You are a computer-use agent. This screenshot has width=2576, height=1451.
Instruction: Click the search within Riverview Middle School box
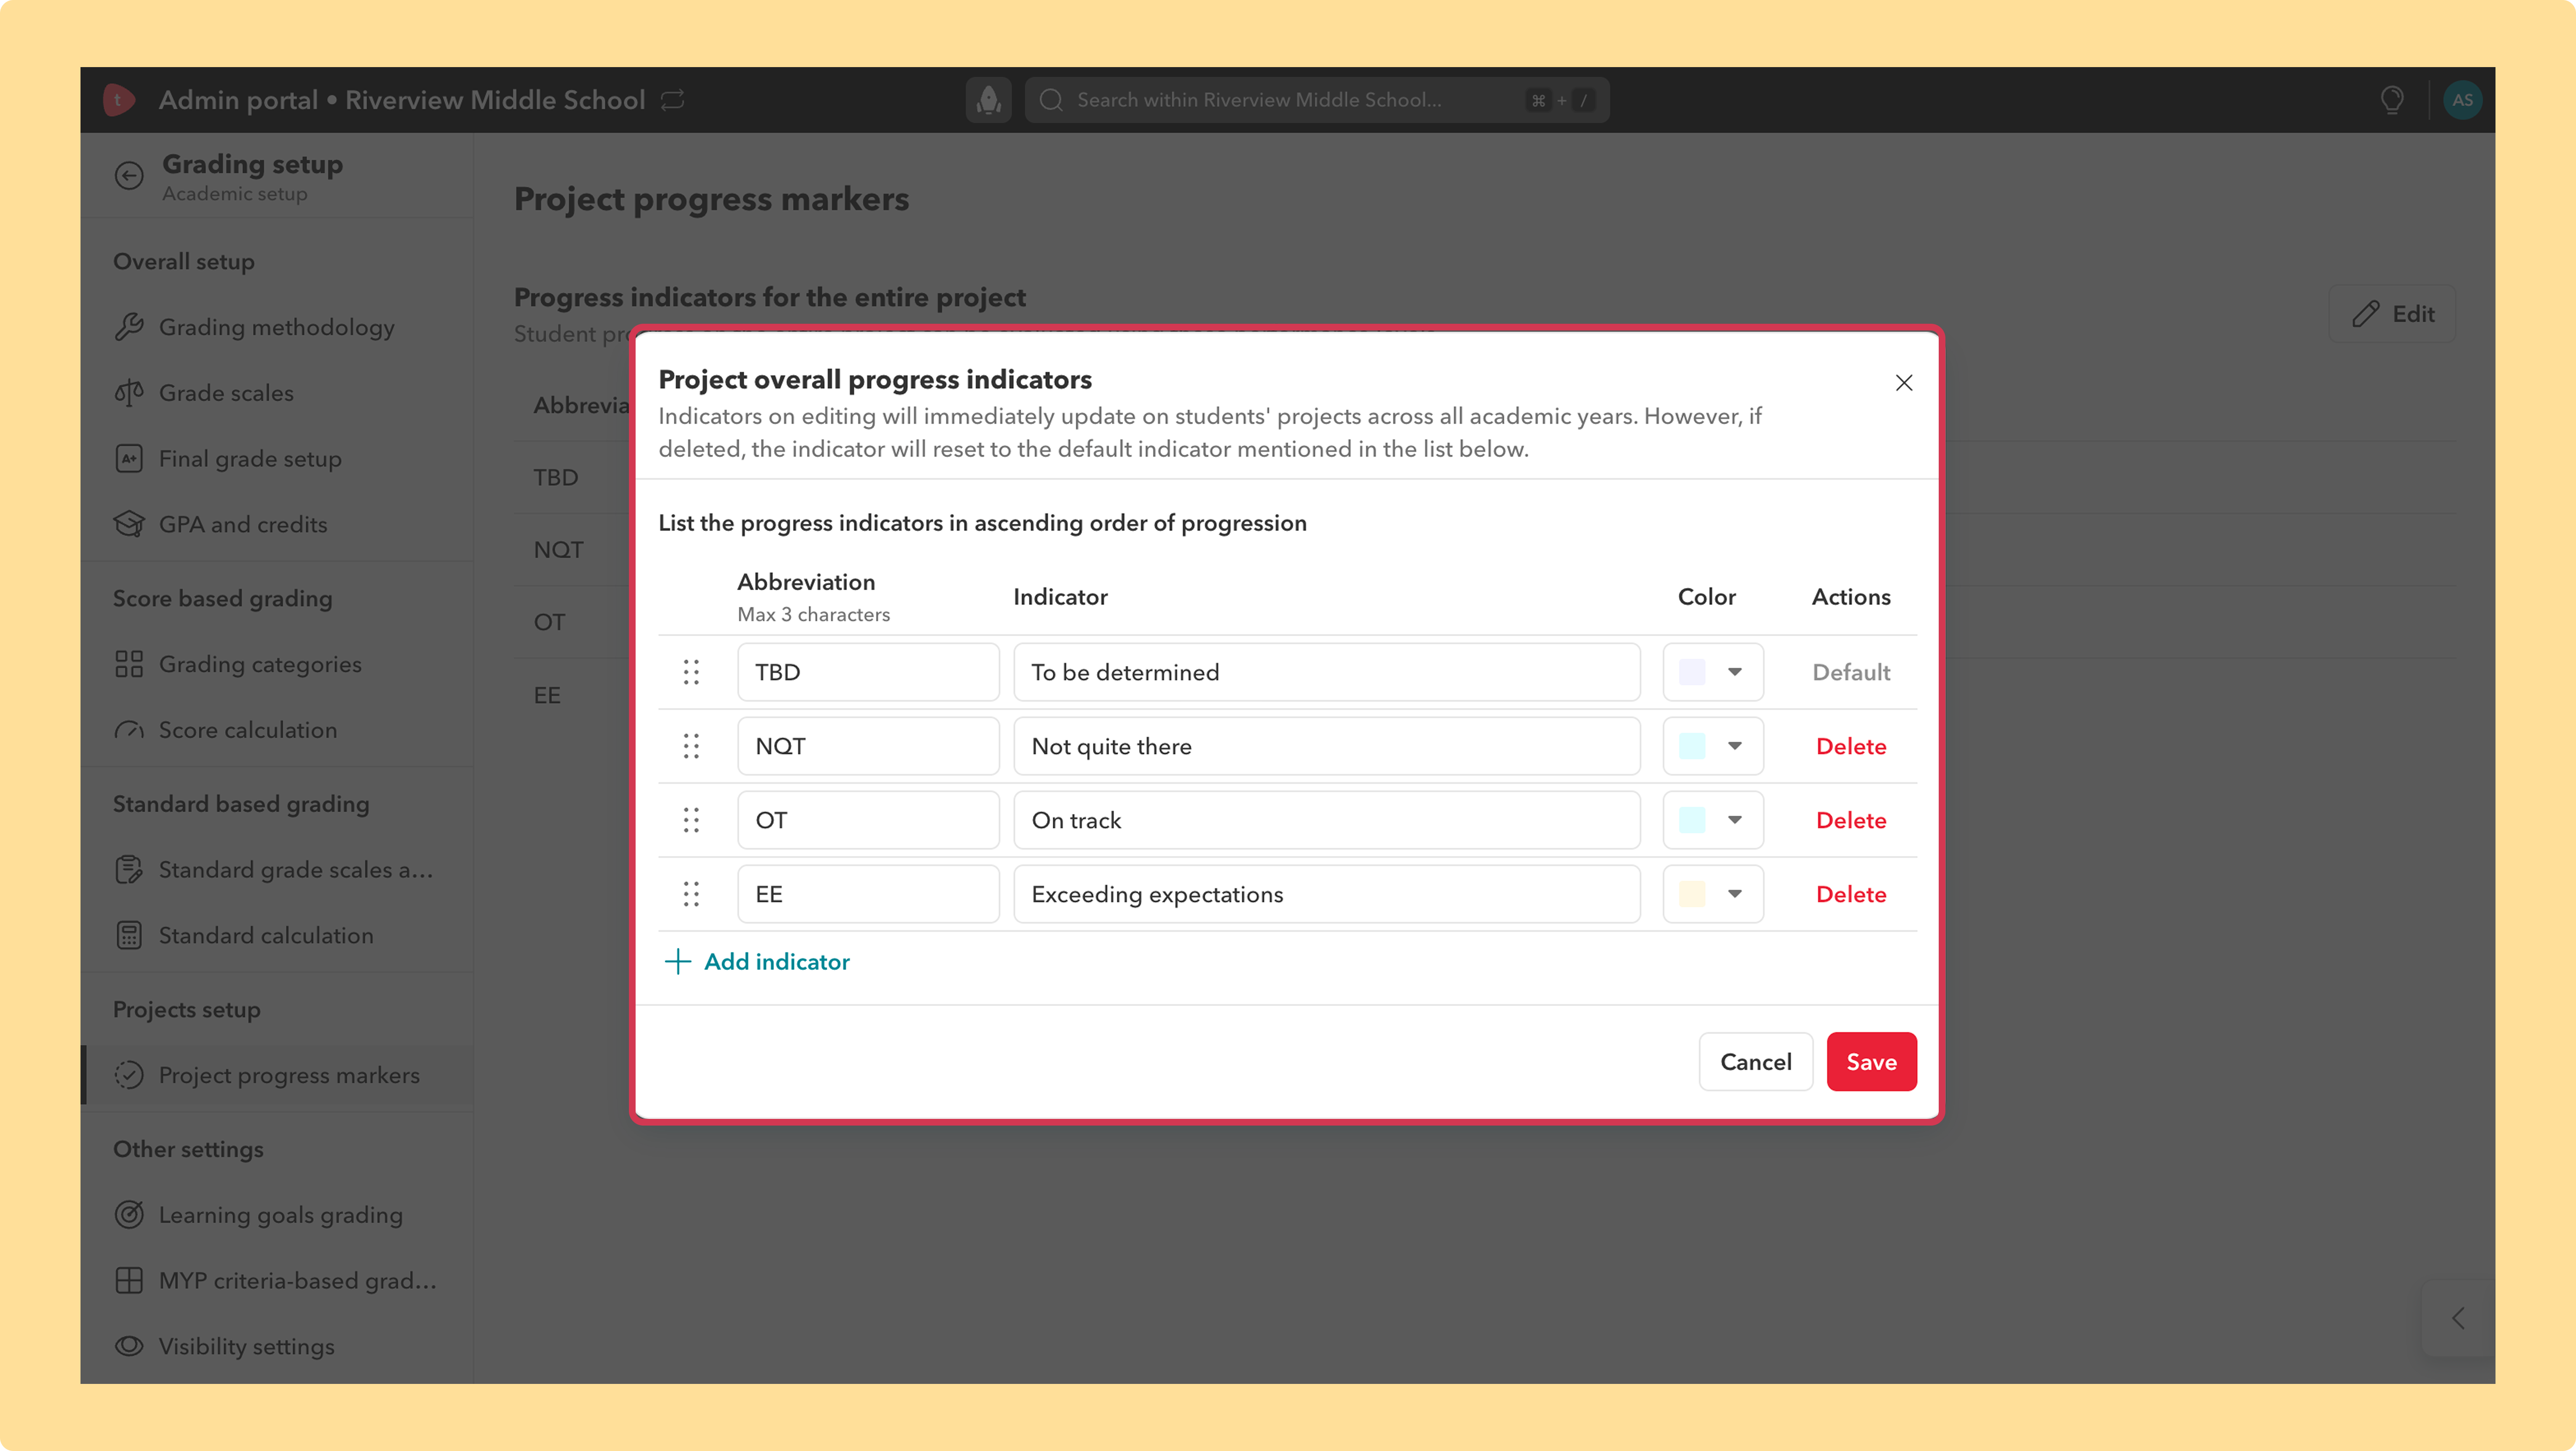pos(1317,100)
